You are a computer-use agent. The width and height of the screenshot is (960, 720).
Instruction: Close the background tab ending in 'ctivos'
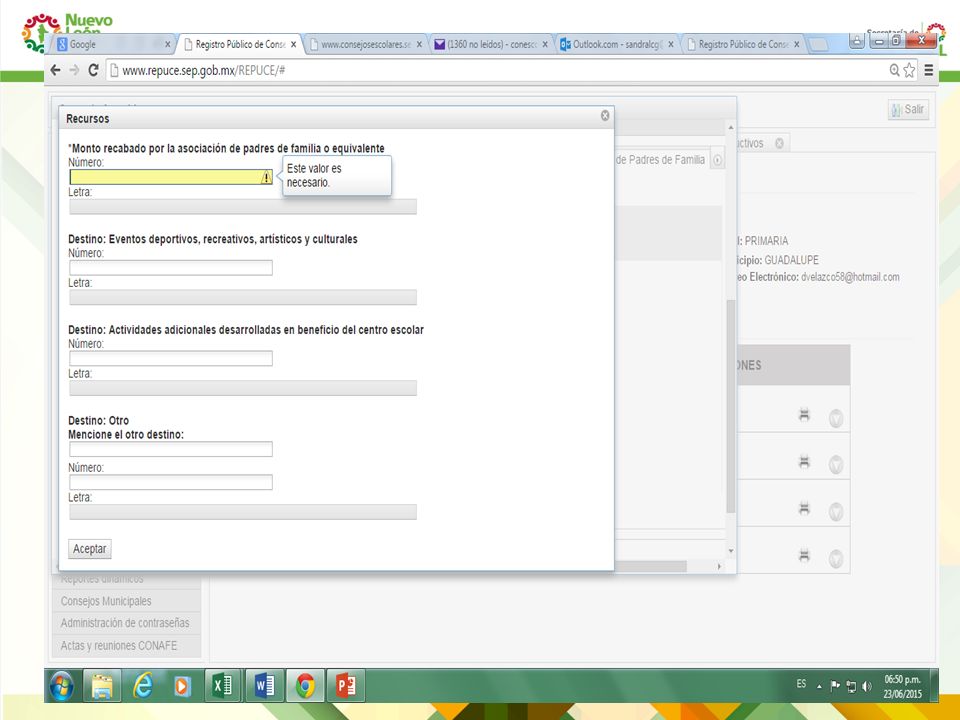[x=779, y=143]
